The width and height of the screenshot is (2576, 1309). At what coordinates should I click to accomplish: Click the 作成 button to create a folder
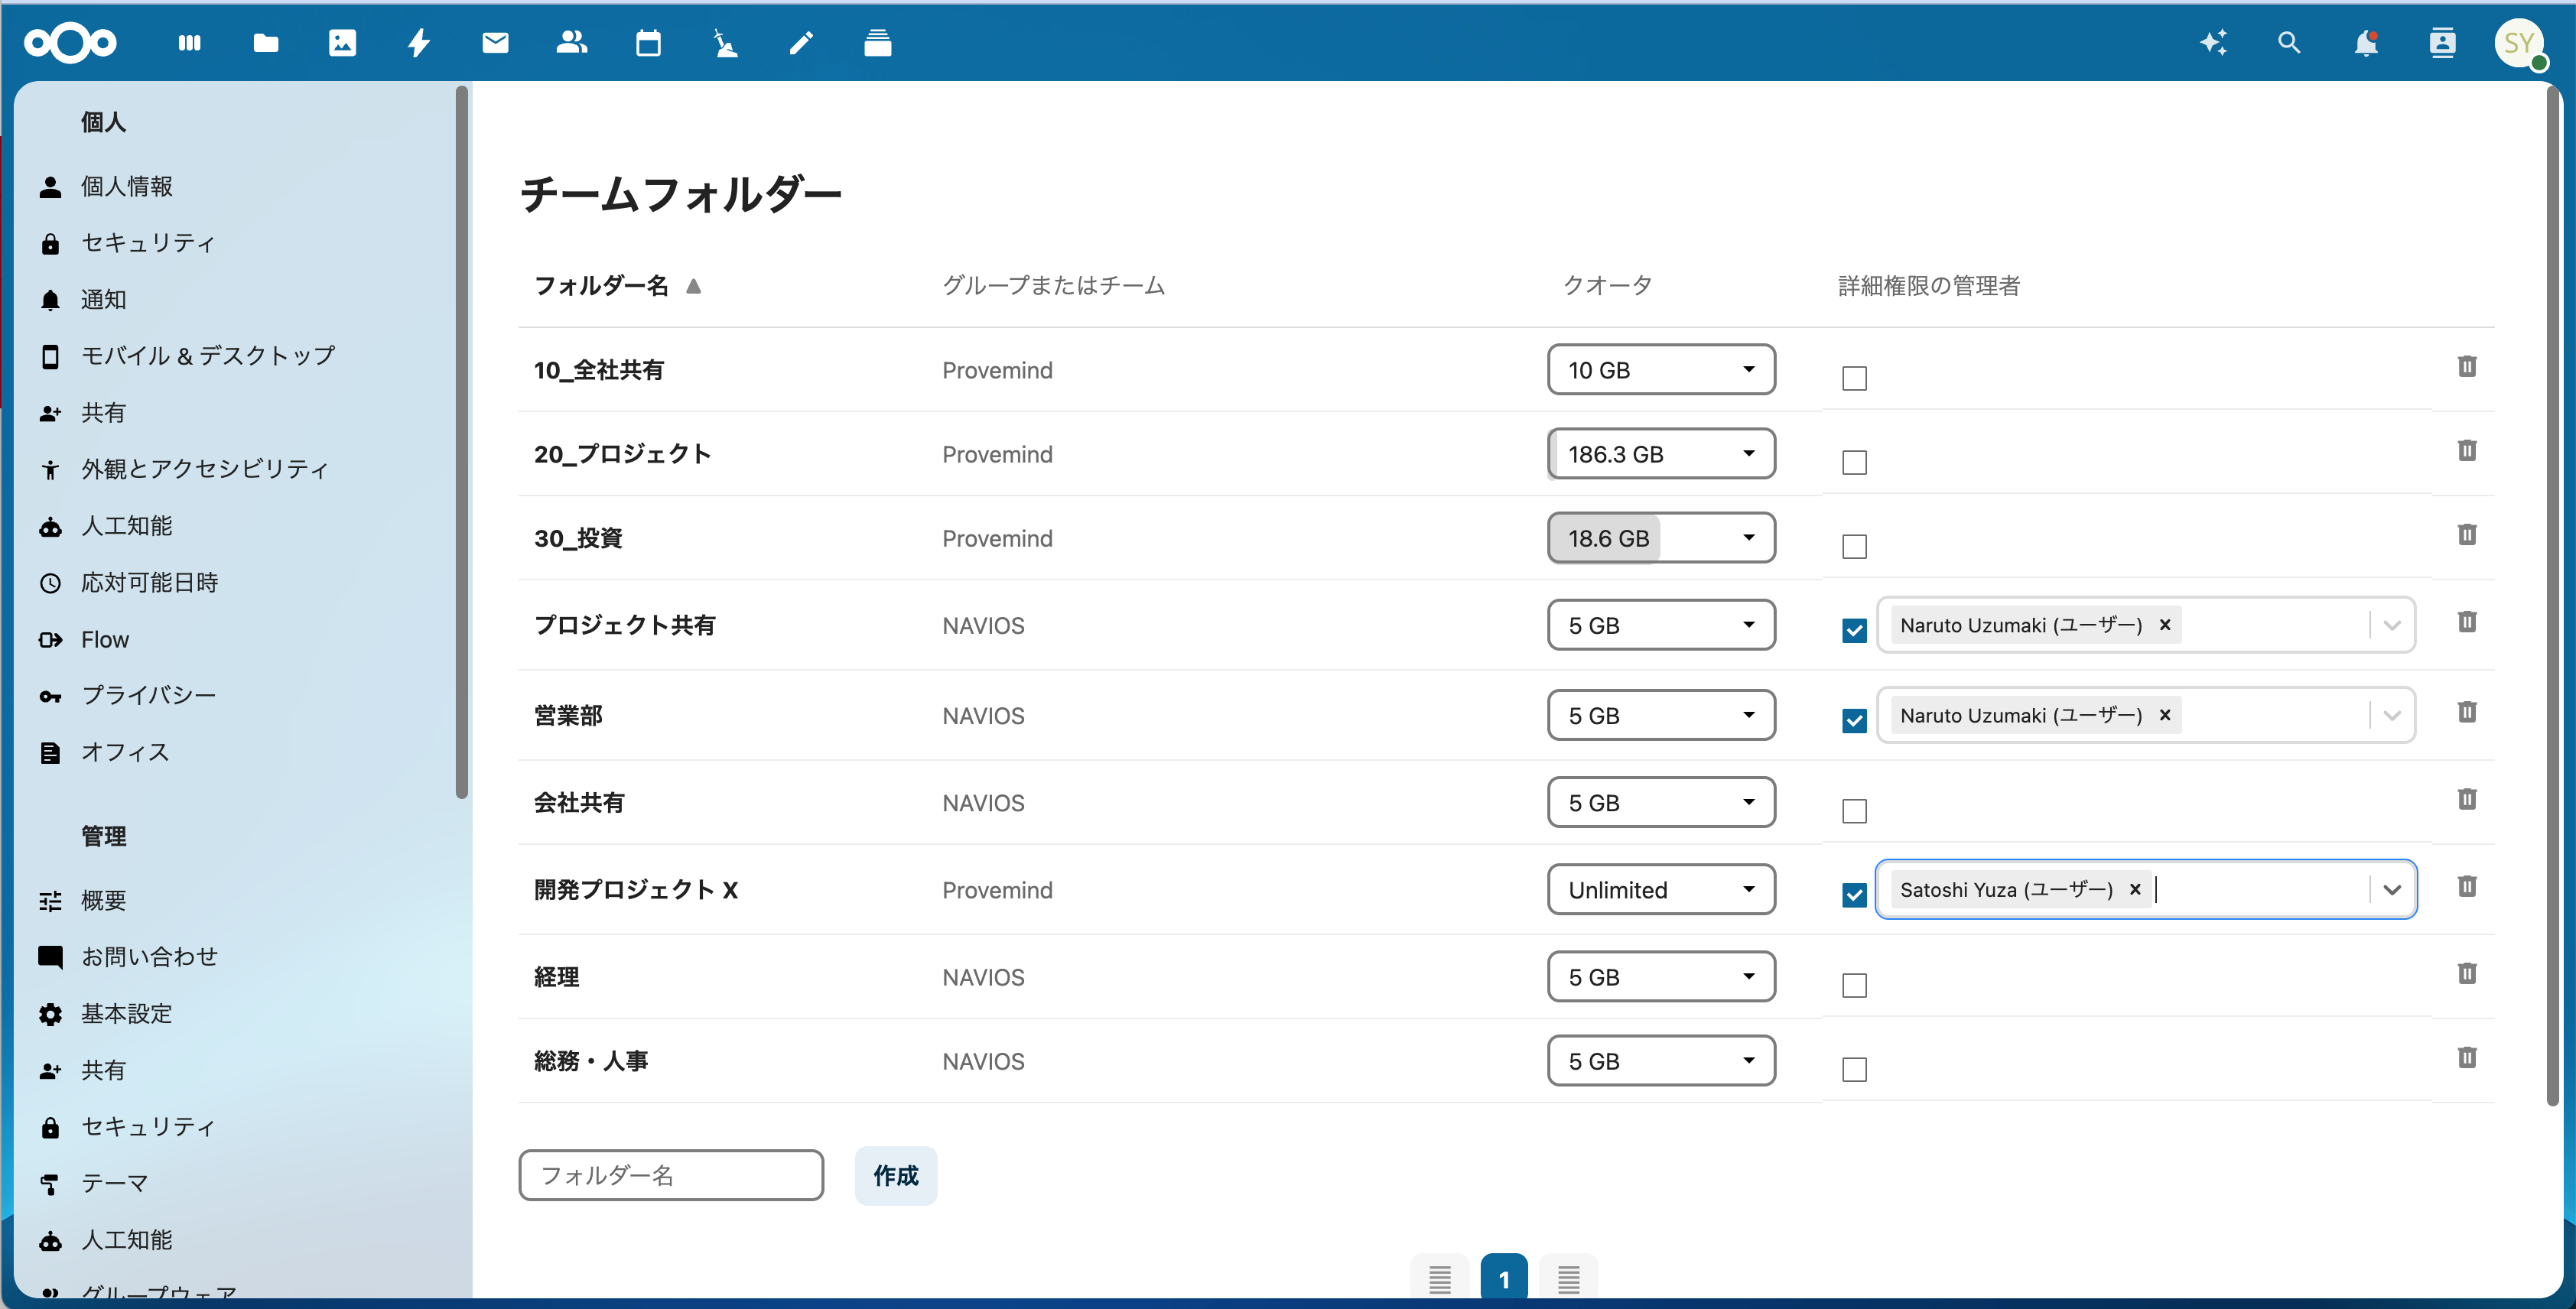[x=895, y=1176]
